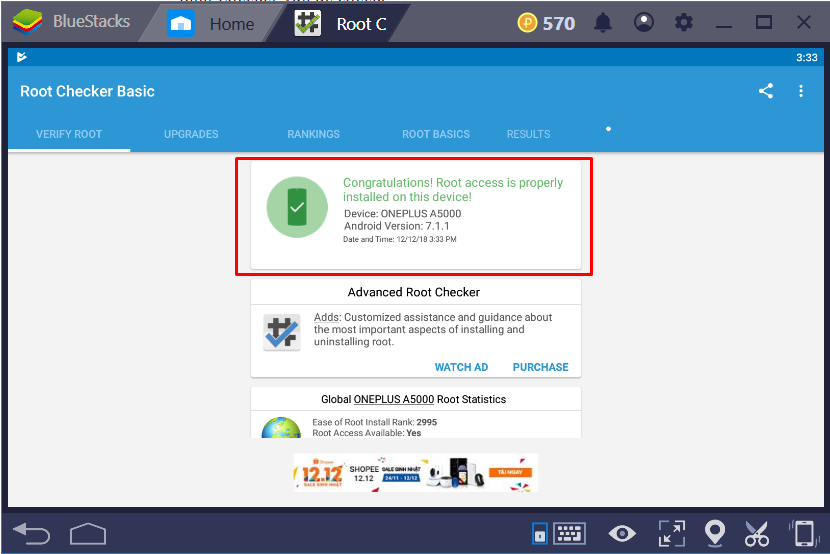Screen dimensions: 830x554
Task: Click the Root Access Available: Yes text
Action: click(366, 433)
